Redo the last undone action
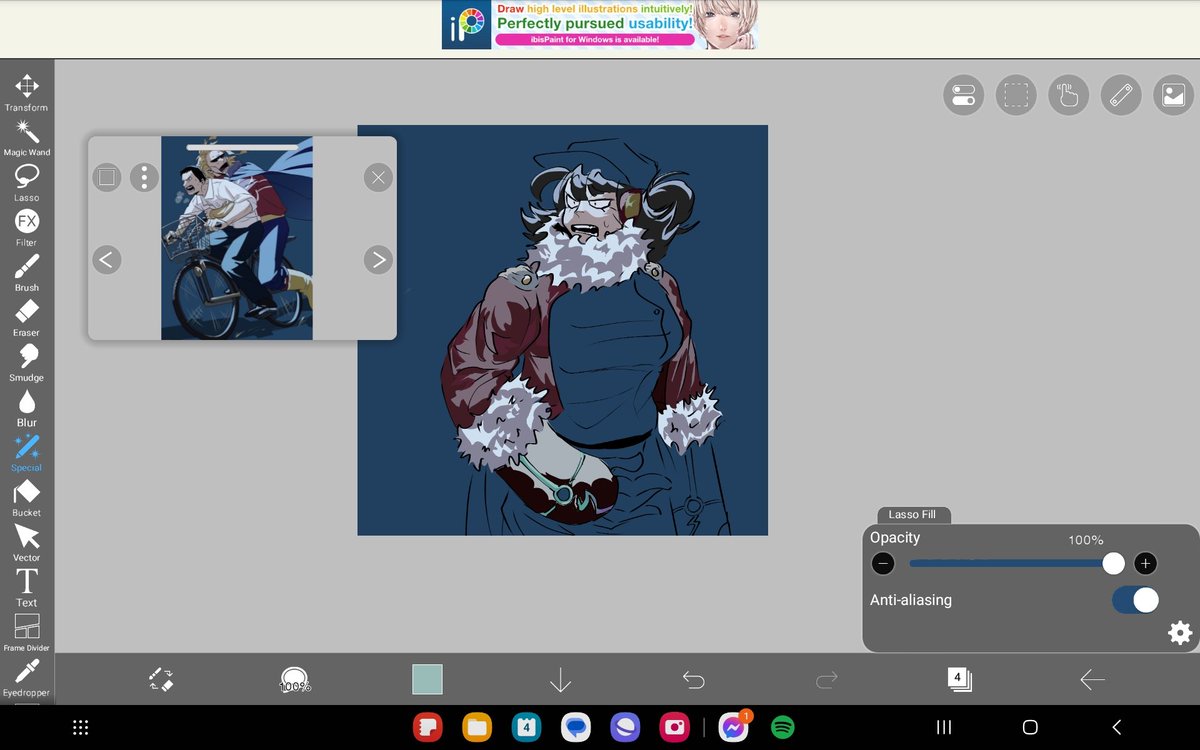The image size is (1200, 750). click(826, 681)
